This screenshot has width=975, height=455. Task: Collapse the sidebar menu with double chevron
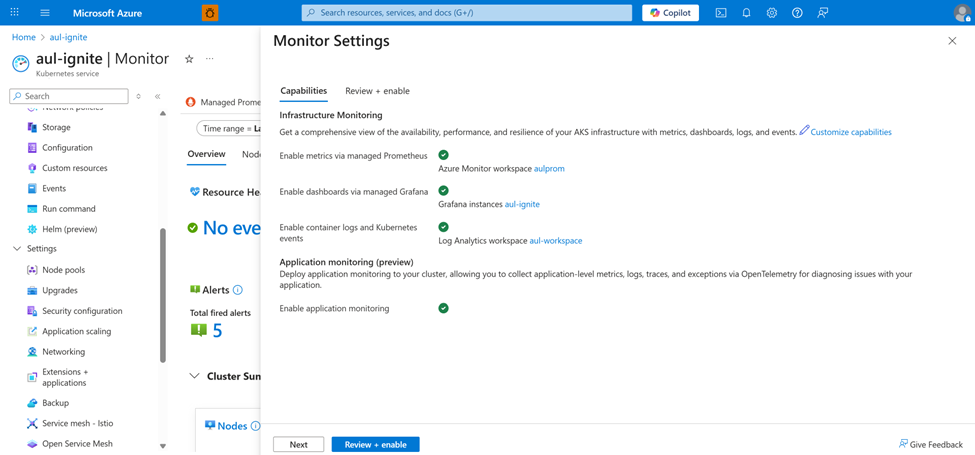coord(158,96)
